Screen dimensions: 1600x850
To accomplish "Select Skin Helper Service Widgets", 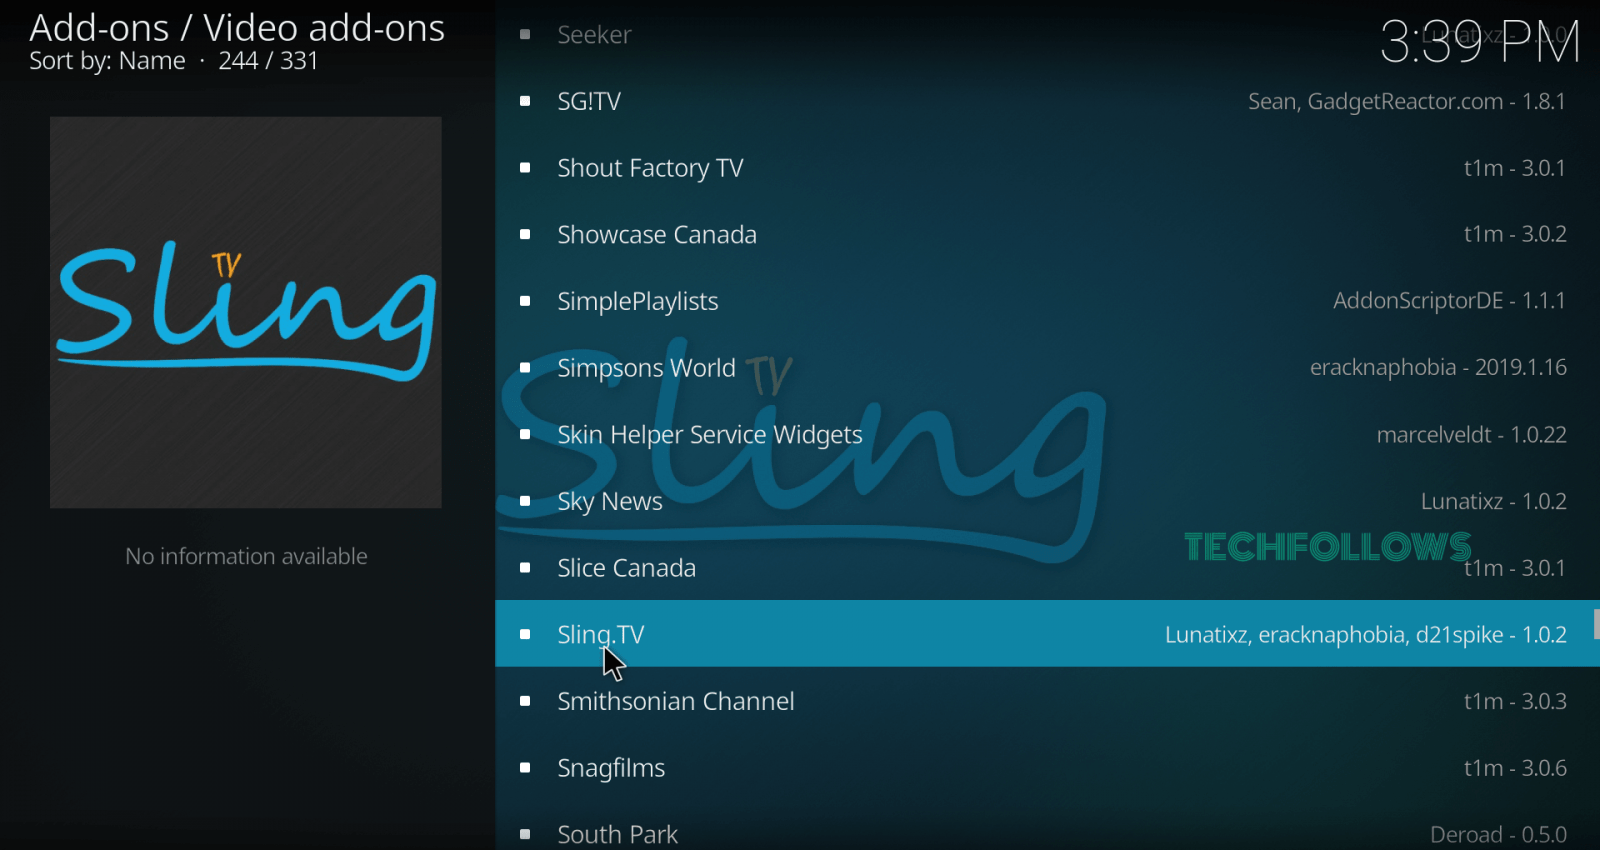I will pyautogui.click(x=1045, y=434).
